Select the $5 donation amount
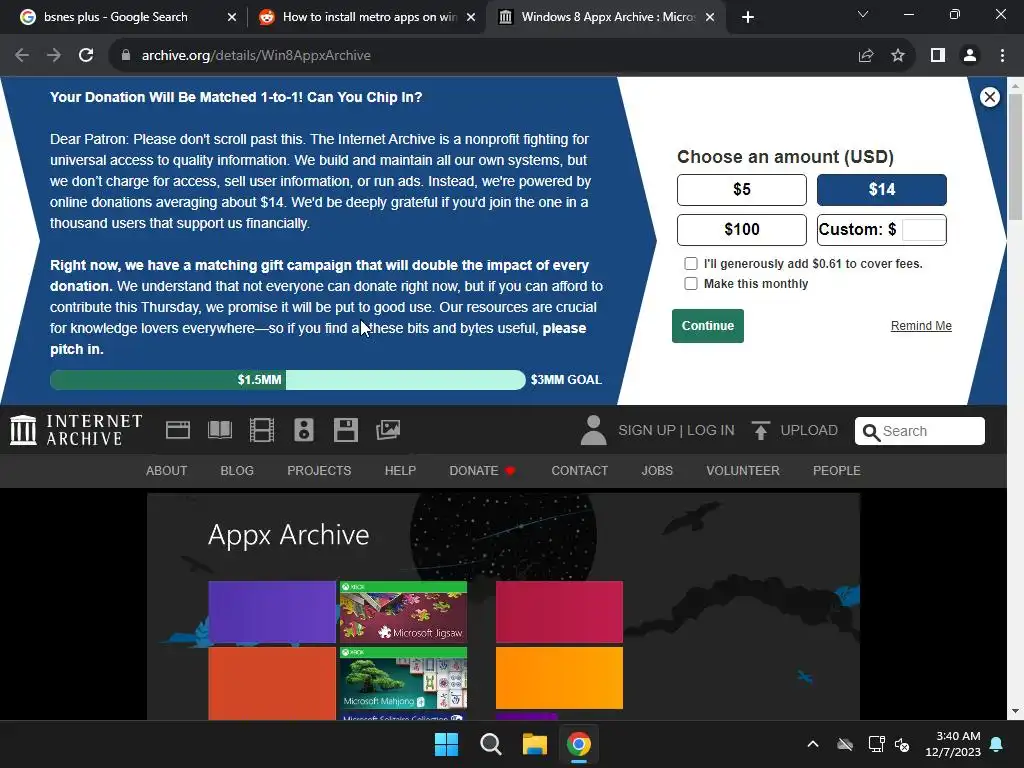The image size is (1024, 768). (742, 190)
